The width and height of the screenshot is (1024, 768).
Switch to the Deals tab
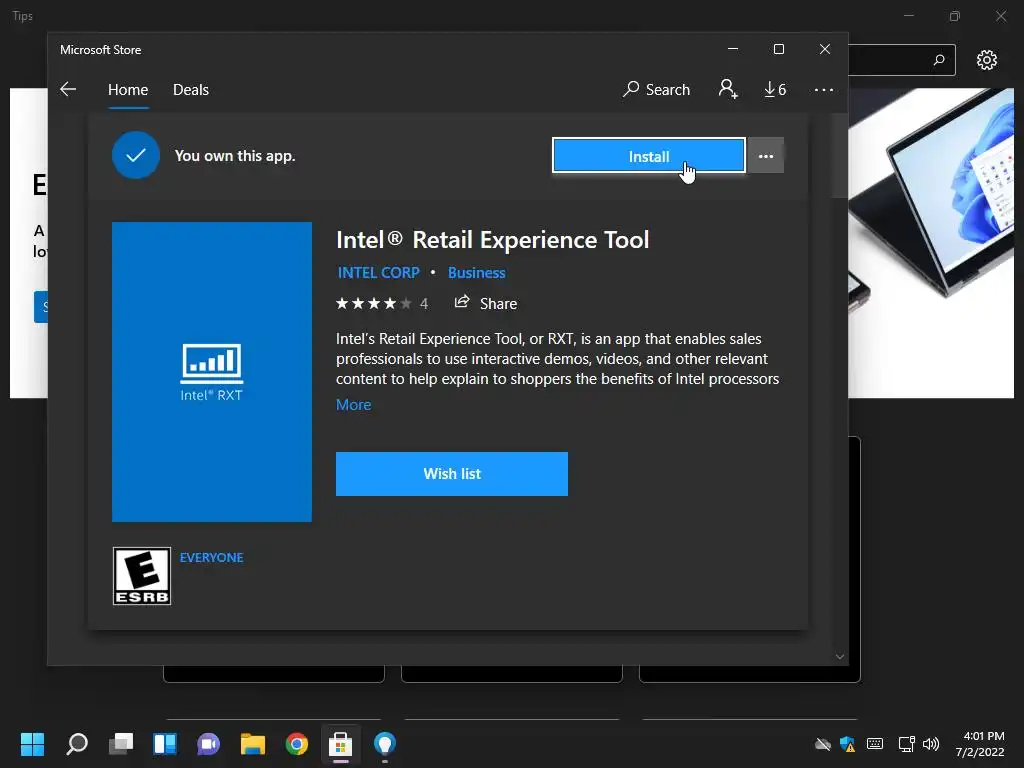pyautogui.click(x=191, y=89)
